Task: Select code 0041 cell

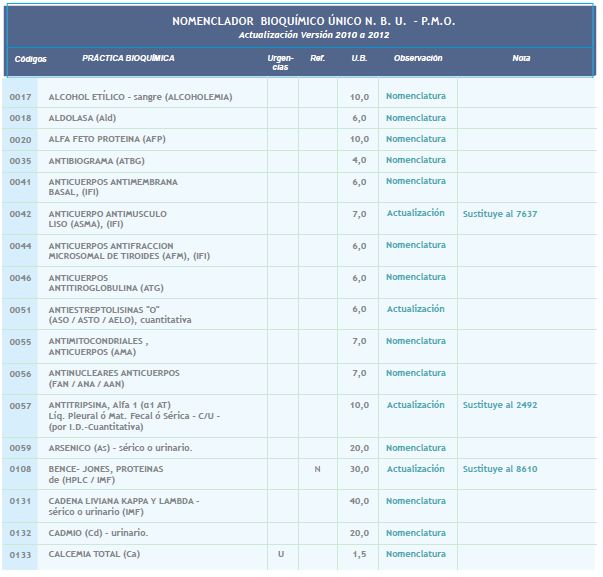Action: (x=20, y=182)
